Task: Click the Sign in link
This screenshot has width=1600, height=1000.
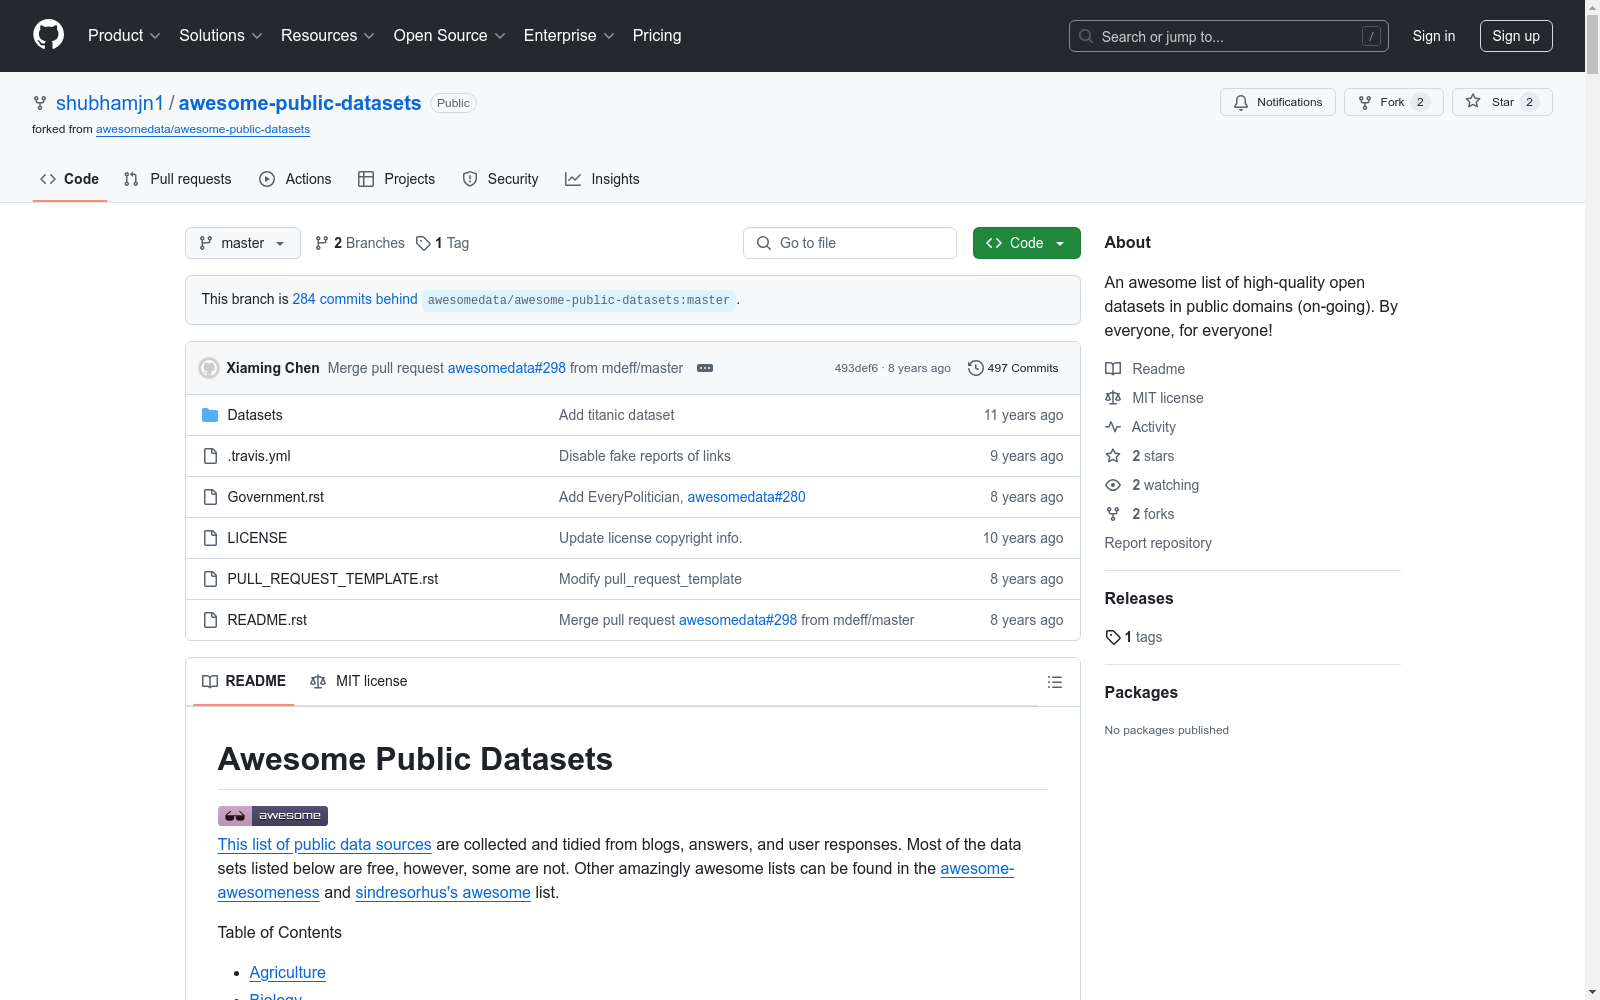Action: pos(1434,36)
